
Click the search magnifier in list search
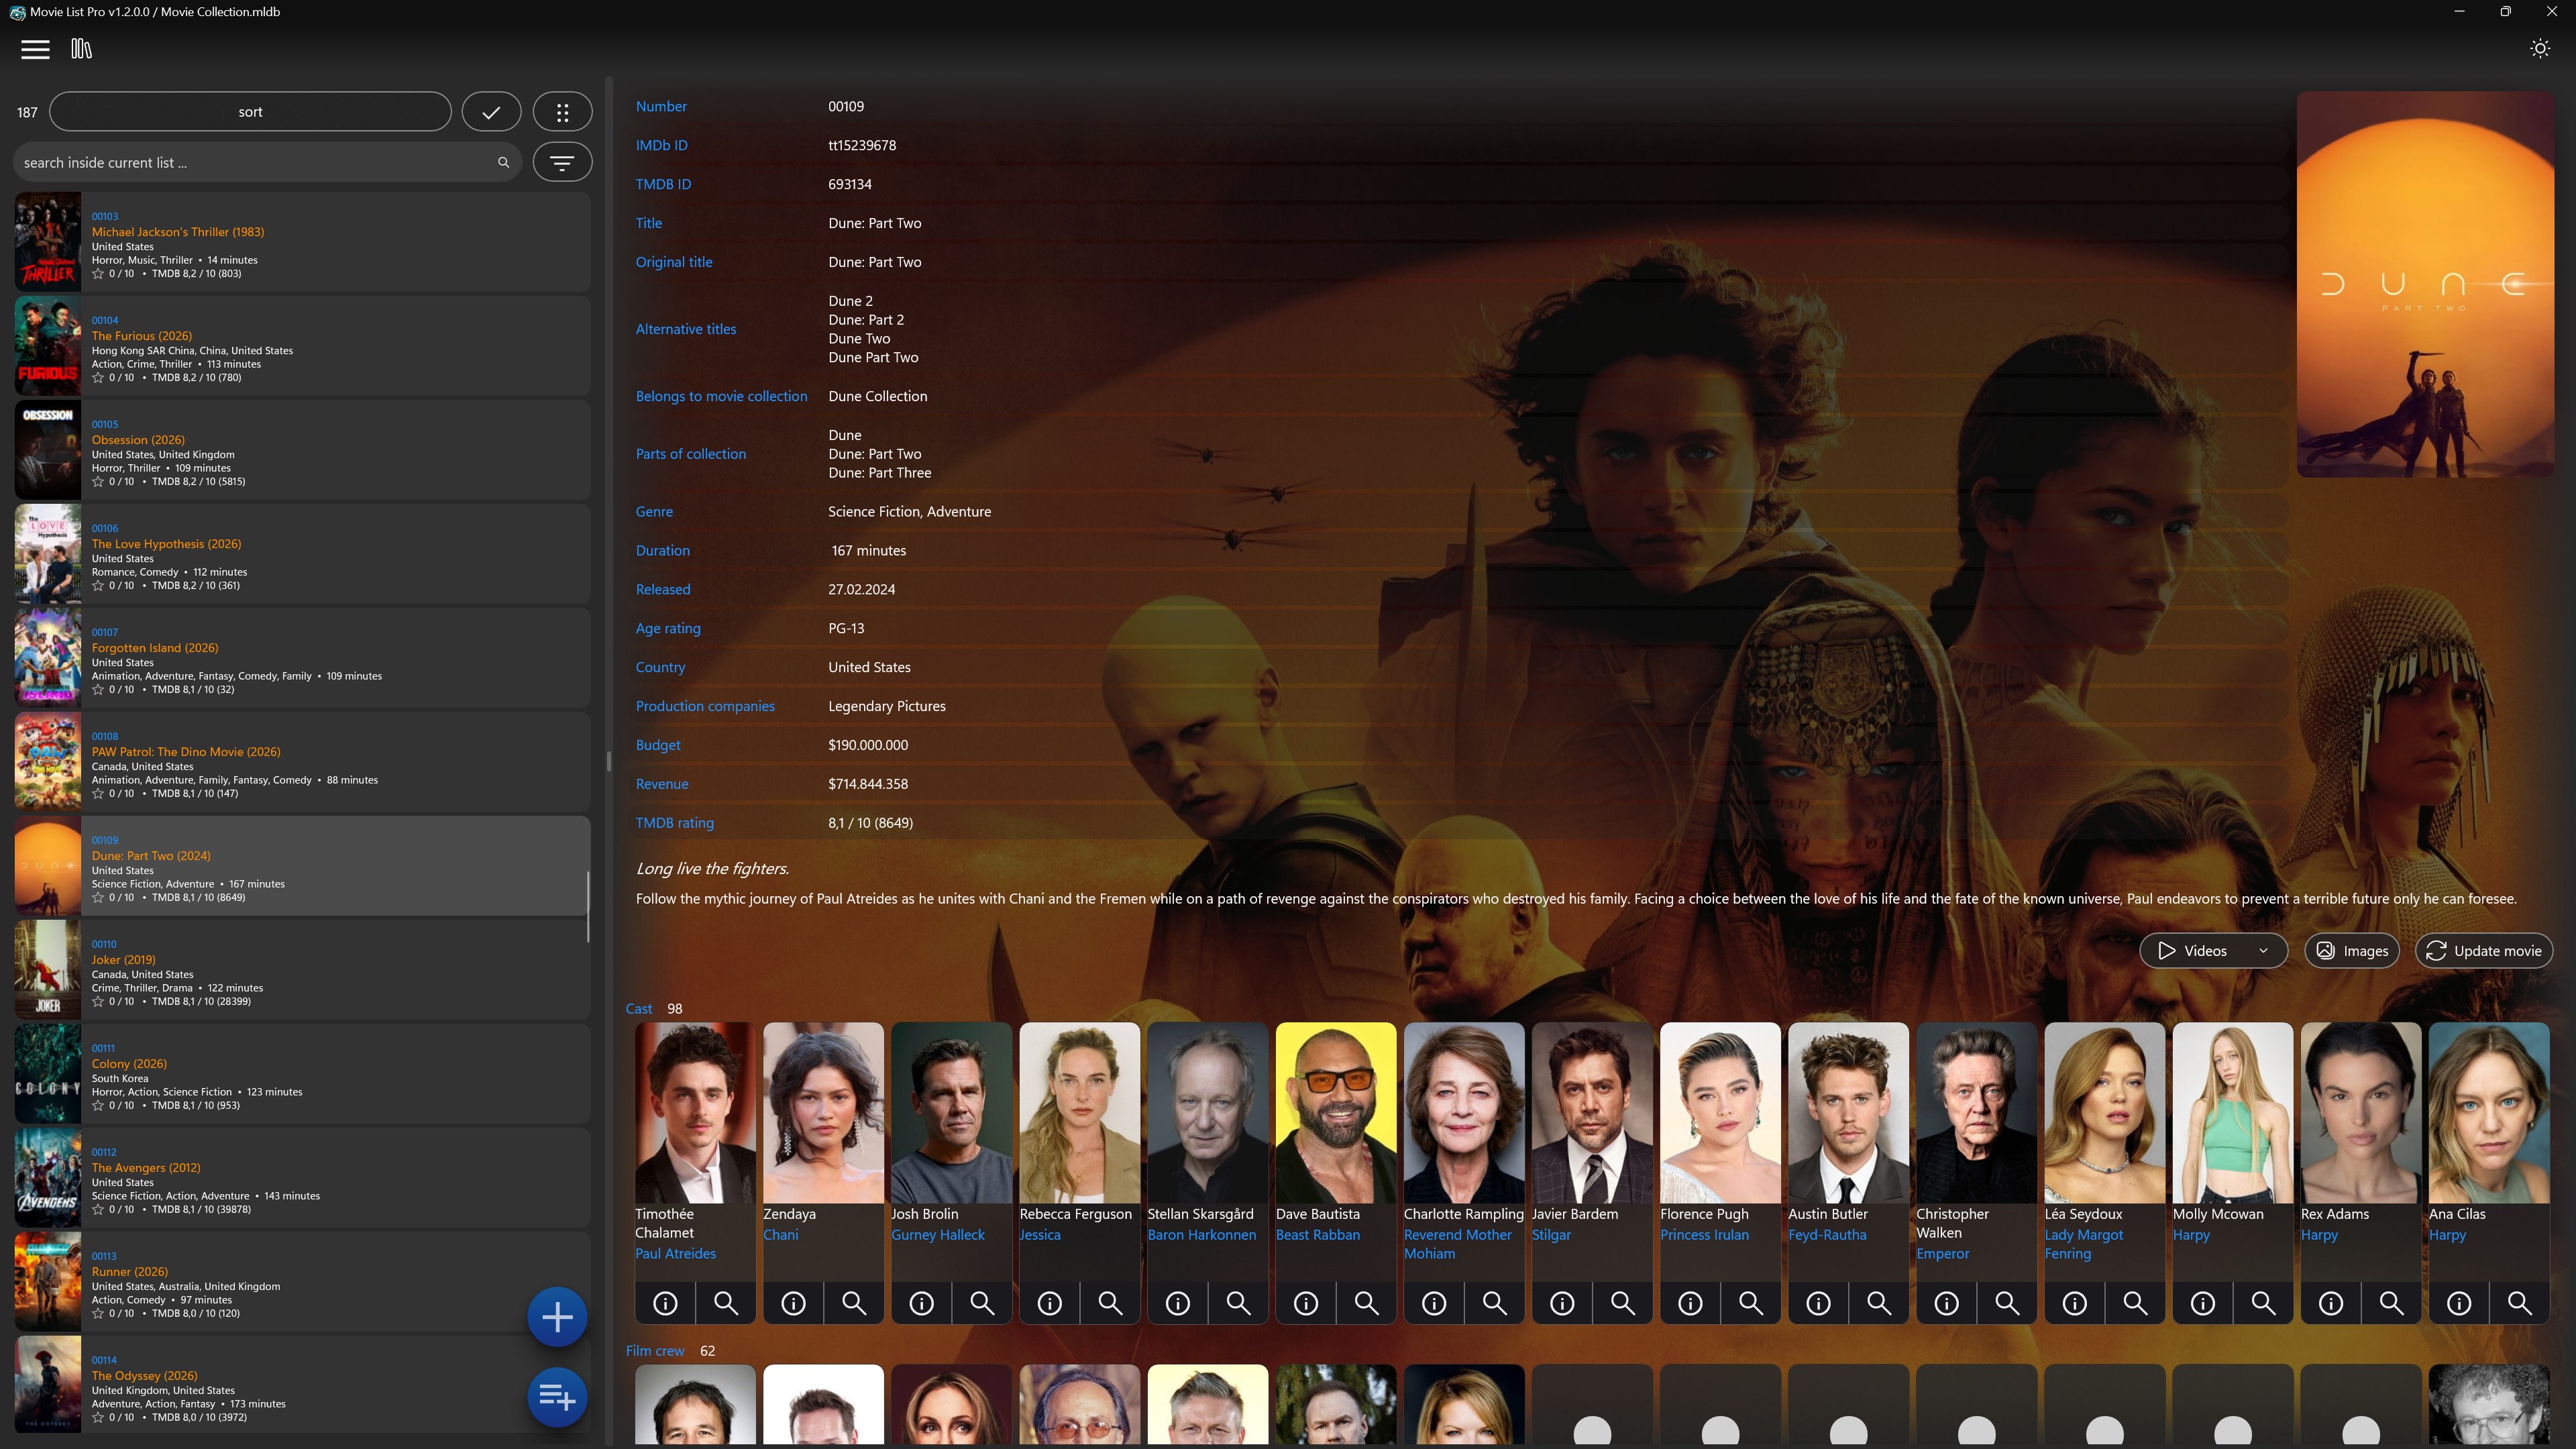[503, 162]
